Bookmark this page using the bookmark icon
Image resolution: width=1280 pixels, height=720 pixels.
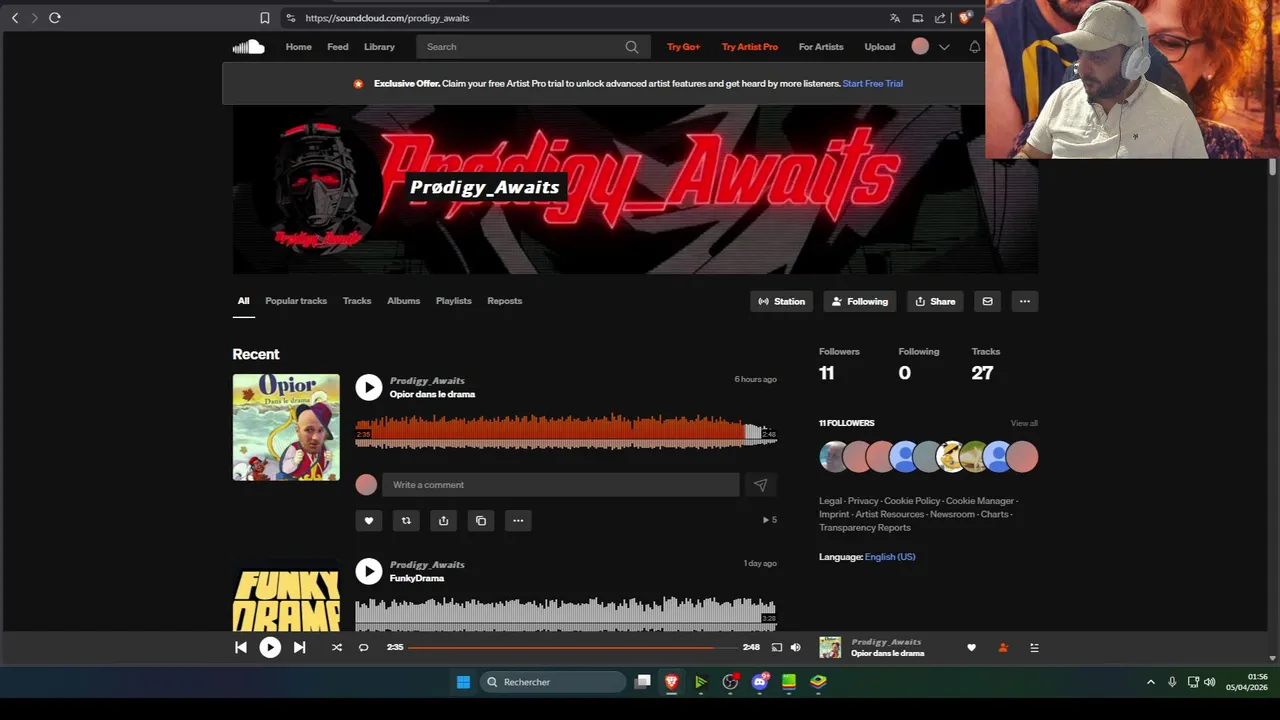(265, 18)
